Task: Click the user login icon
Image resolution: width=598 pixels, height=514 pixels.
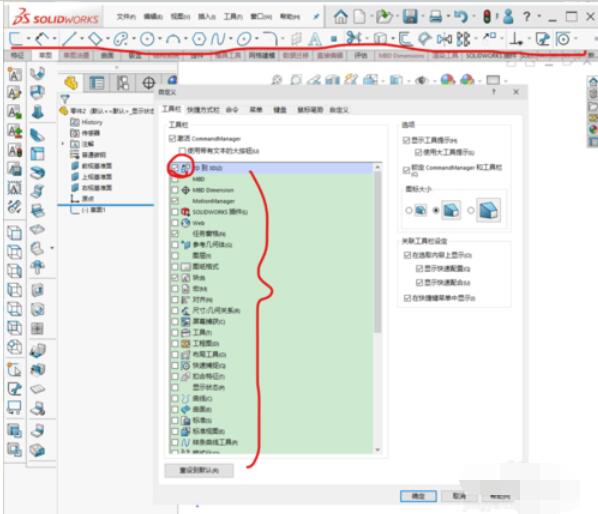Action: coord(508,16)
